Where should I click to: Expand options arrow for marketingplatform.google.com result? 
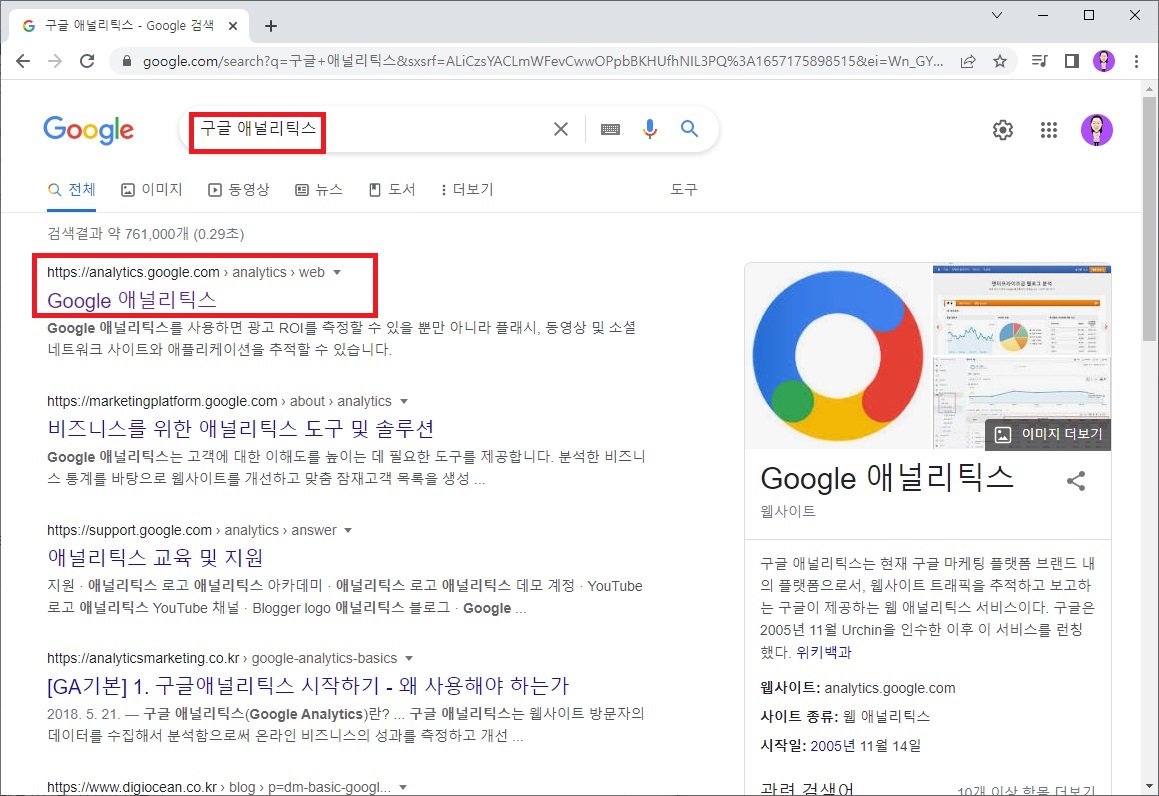tap(404, 401)
